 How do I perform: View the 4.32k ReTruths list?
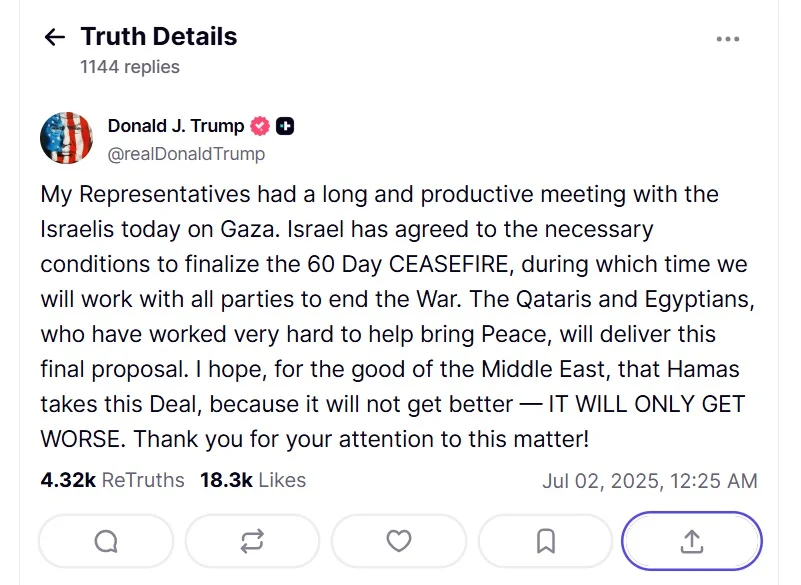(112, 480)
